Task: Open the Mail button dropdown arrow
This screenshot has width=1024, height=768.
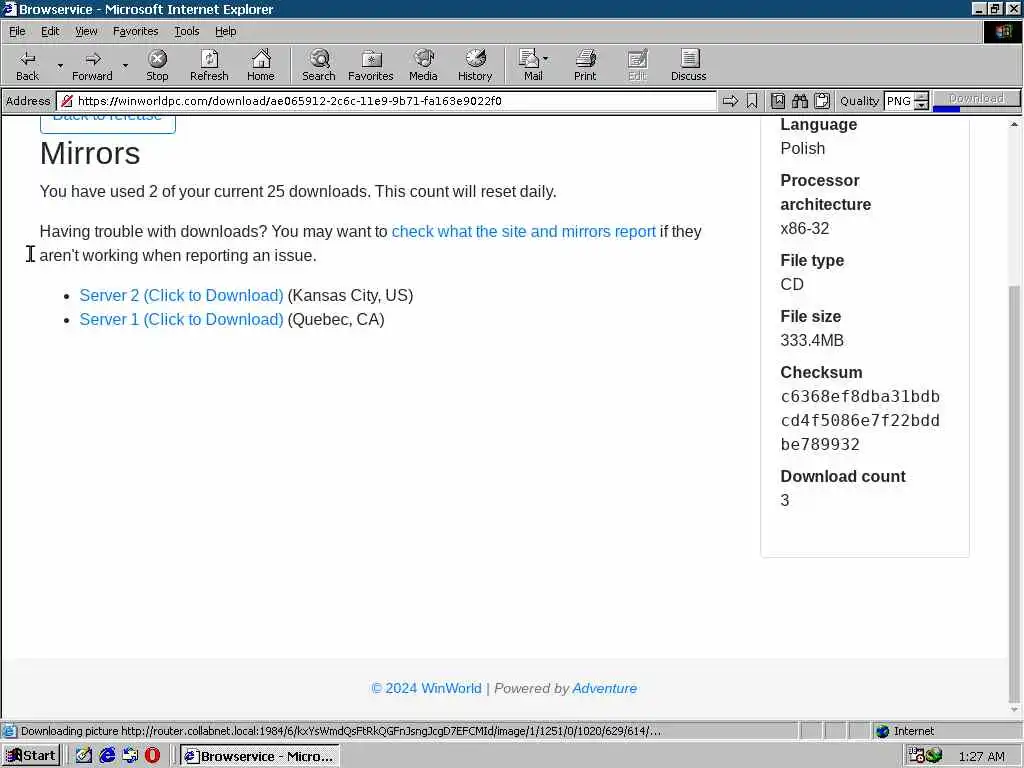Action: point(546,59)
